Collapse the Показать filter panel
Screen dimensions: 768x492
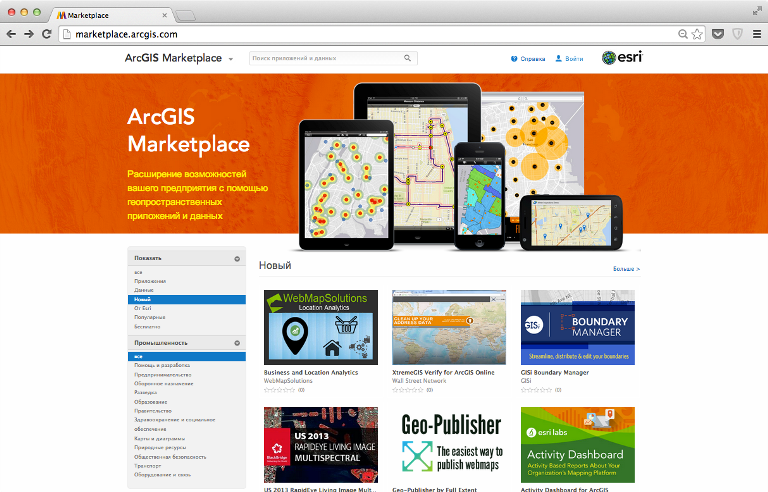point(237,259)
